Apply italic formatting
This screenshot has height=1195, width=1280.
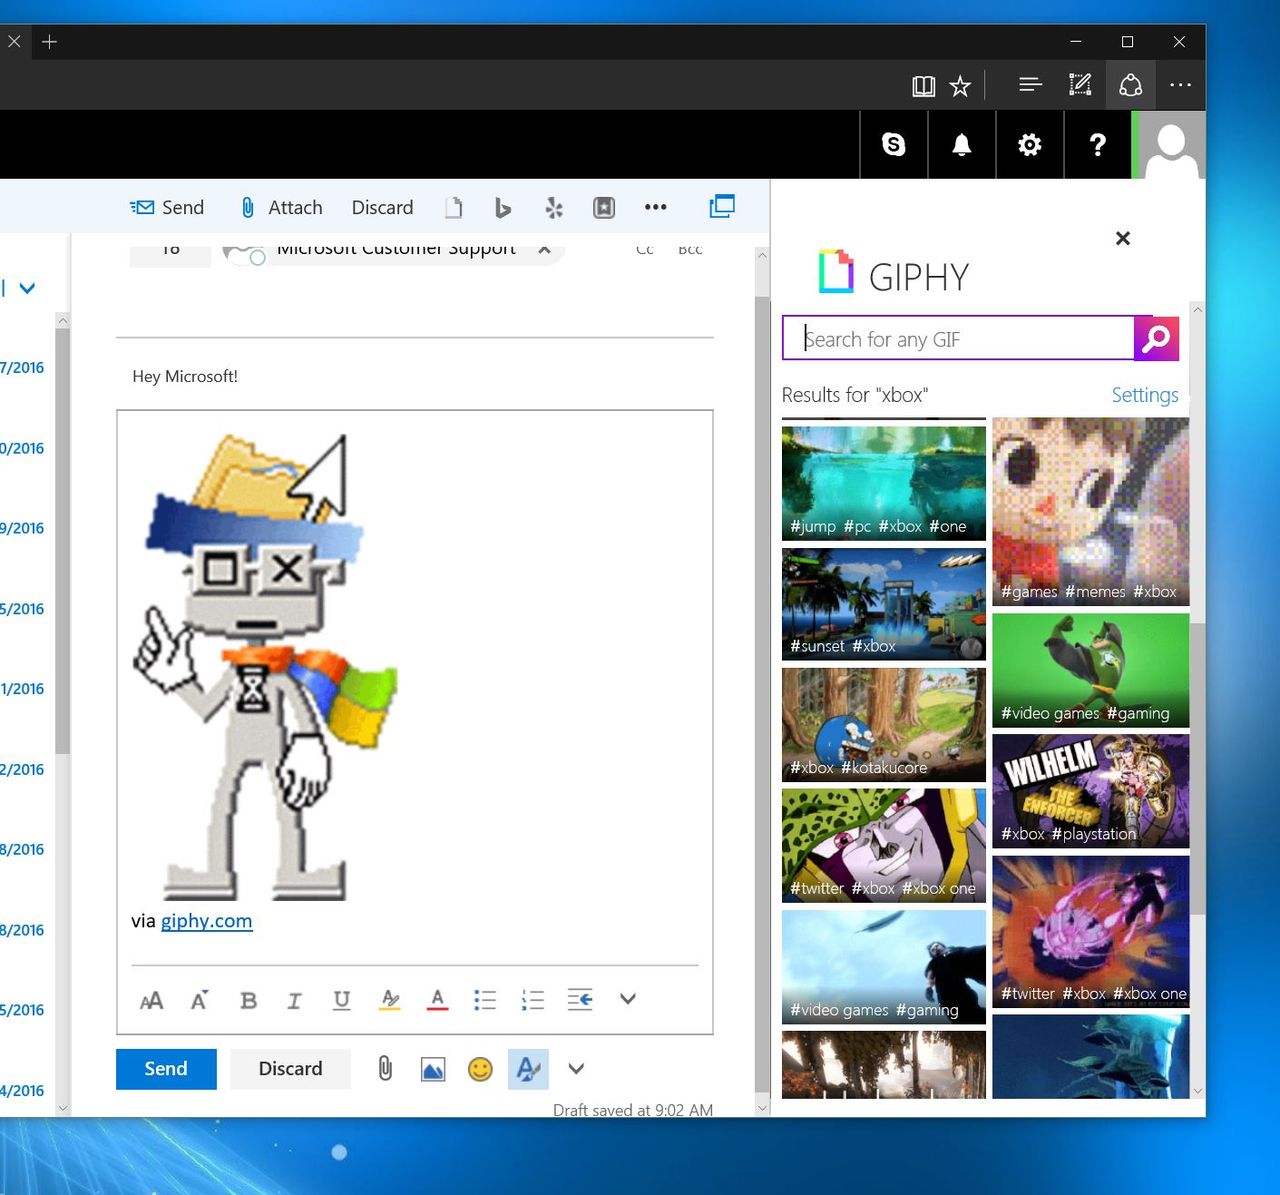click(x=294, y=1000)
